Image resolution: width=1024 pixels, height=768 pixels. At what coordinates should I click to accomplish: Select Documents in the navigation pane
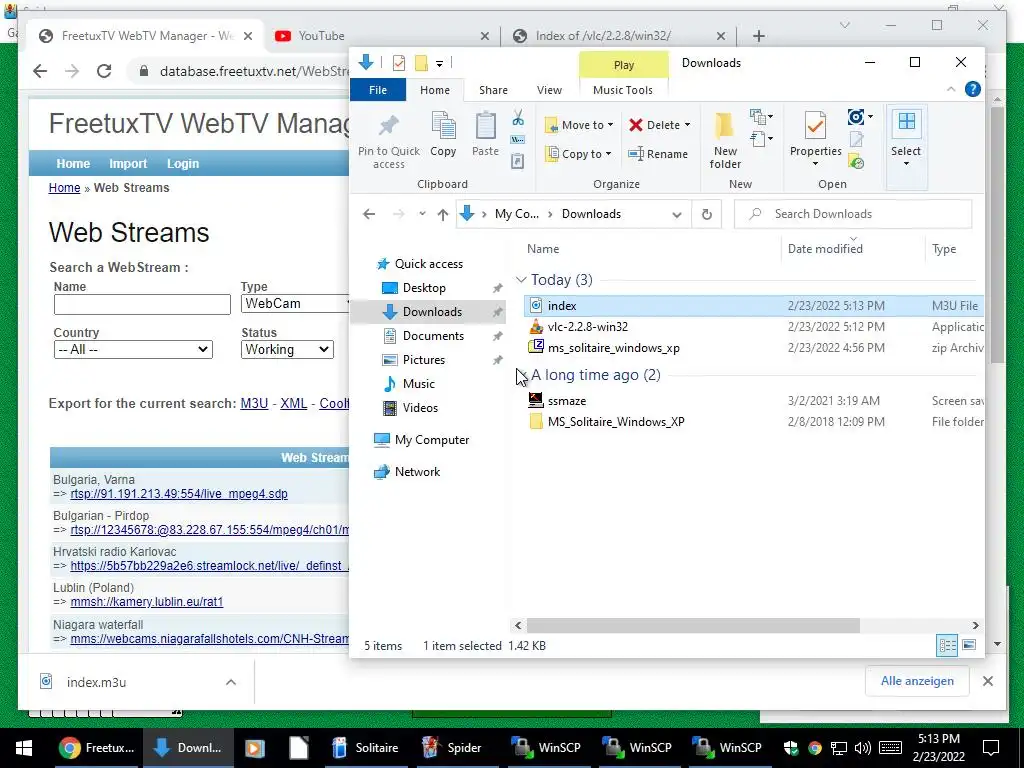tap(433, 336)
